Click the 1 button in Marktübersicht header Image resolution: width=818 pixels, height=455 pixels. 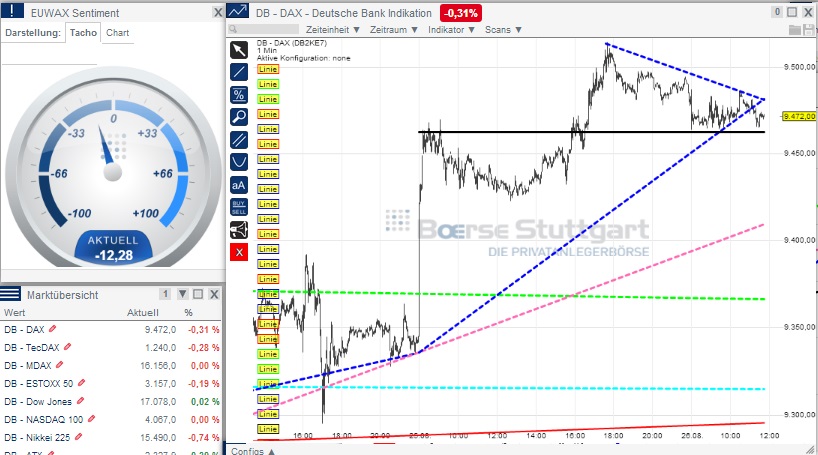click(x=165, y=294)
